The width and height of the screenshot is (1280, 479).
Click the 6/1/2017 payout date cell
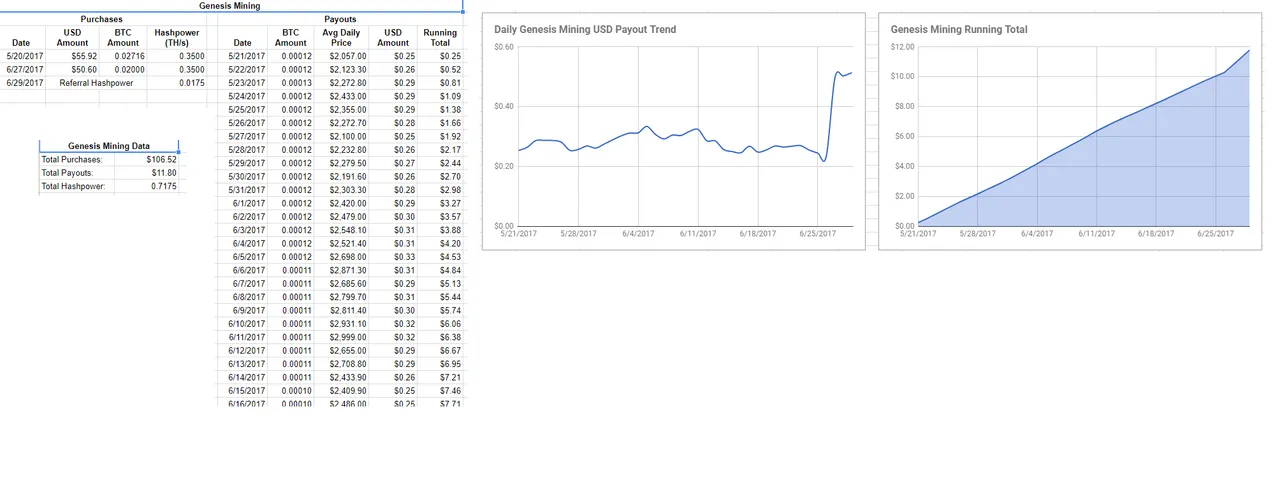242,203
